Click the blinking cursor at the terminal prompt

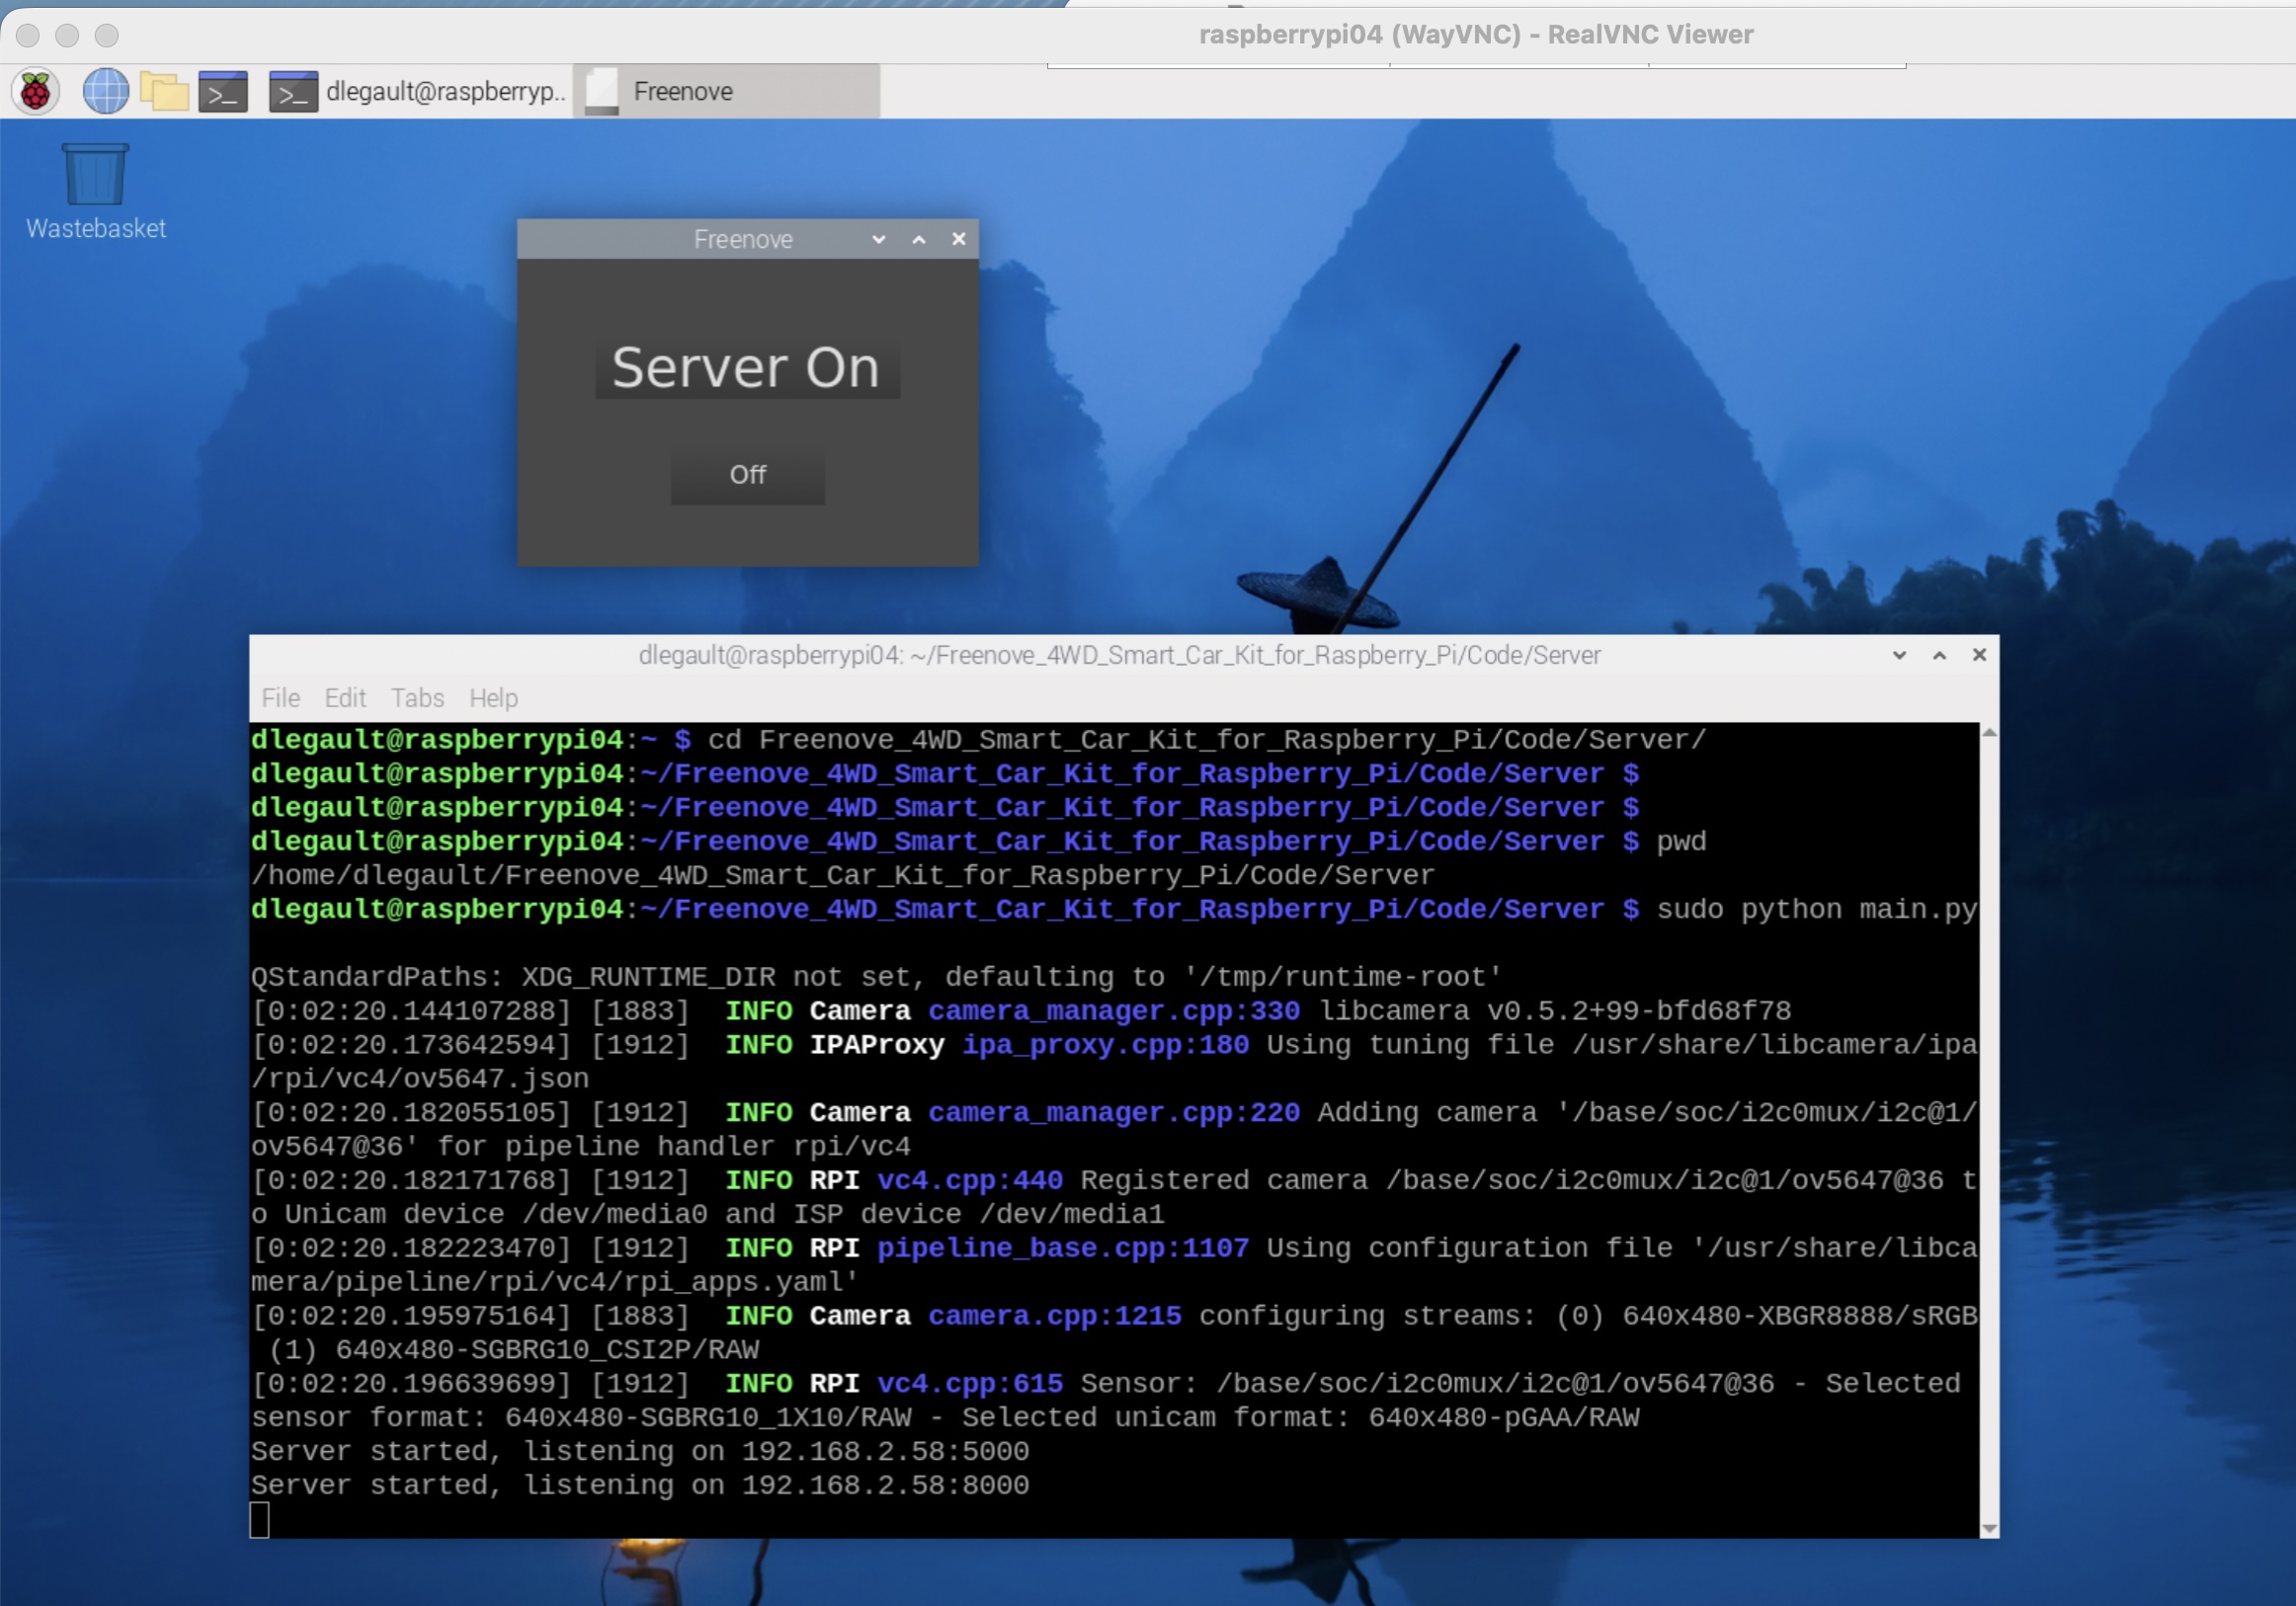(261, 1519)
